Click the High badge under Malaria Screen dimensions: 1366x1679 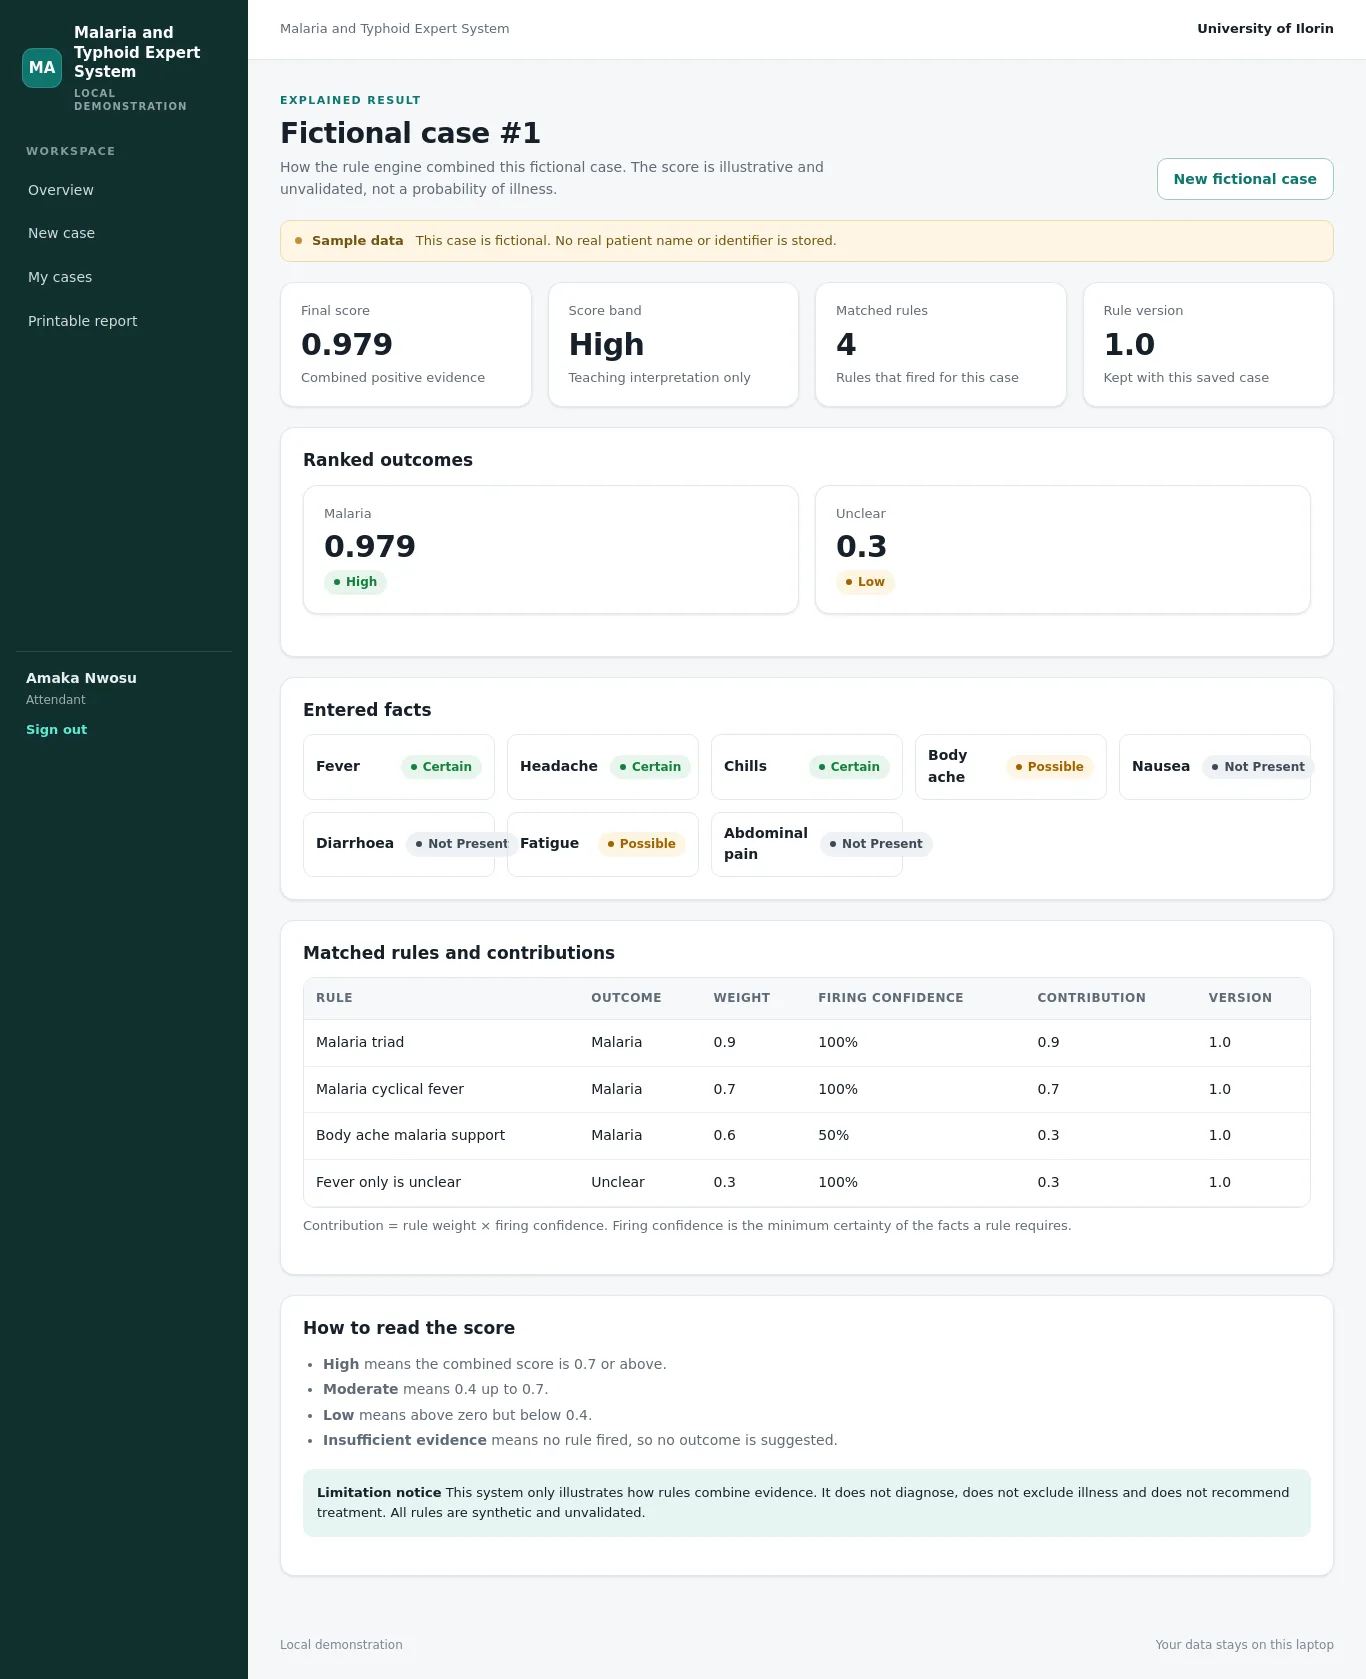[355, 582]
